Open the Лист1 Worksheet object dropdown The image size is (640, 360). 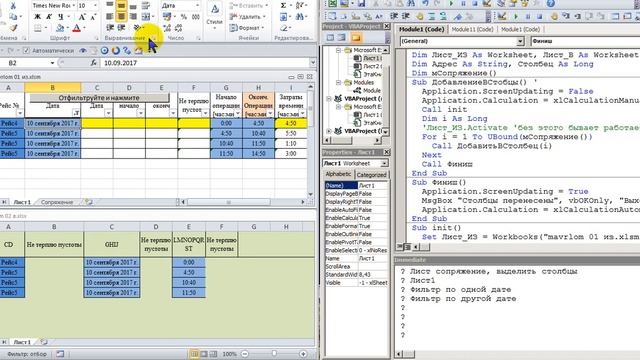tap(384, 163)
